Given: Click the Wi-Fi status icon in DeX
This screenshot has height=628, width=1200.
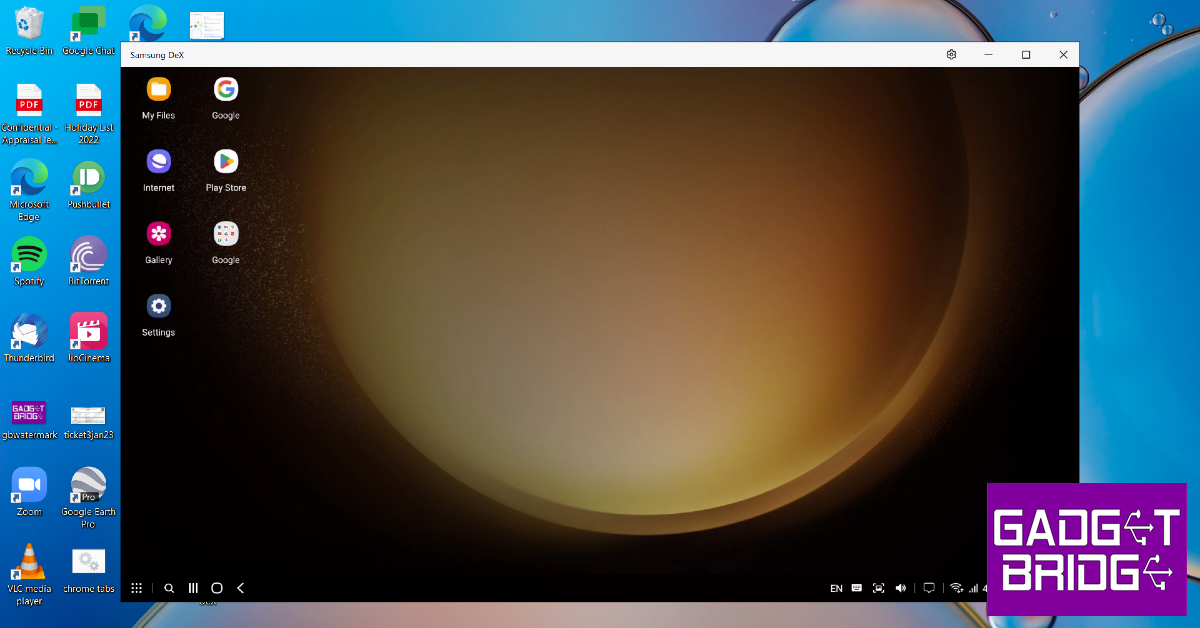Looking at the screenshot, I should [956, 588].
